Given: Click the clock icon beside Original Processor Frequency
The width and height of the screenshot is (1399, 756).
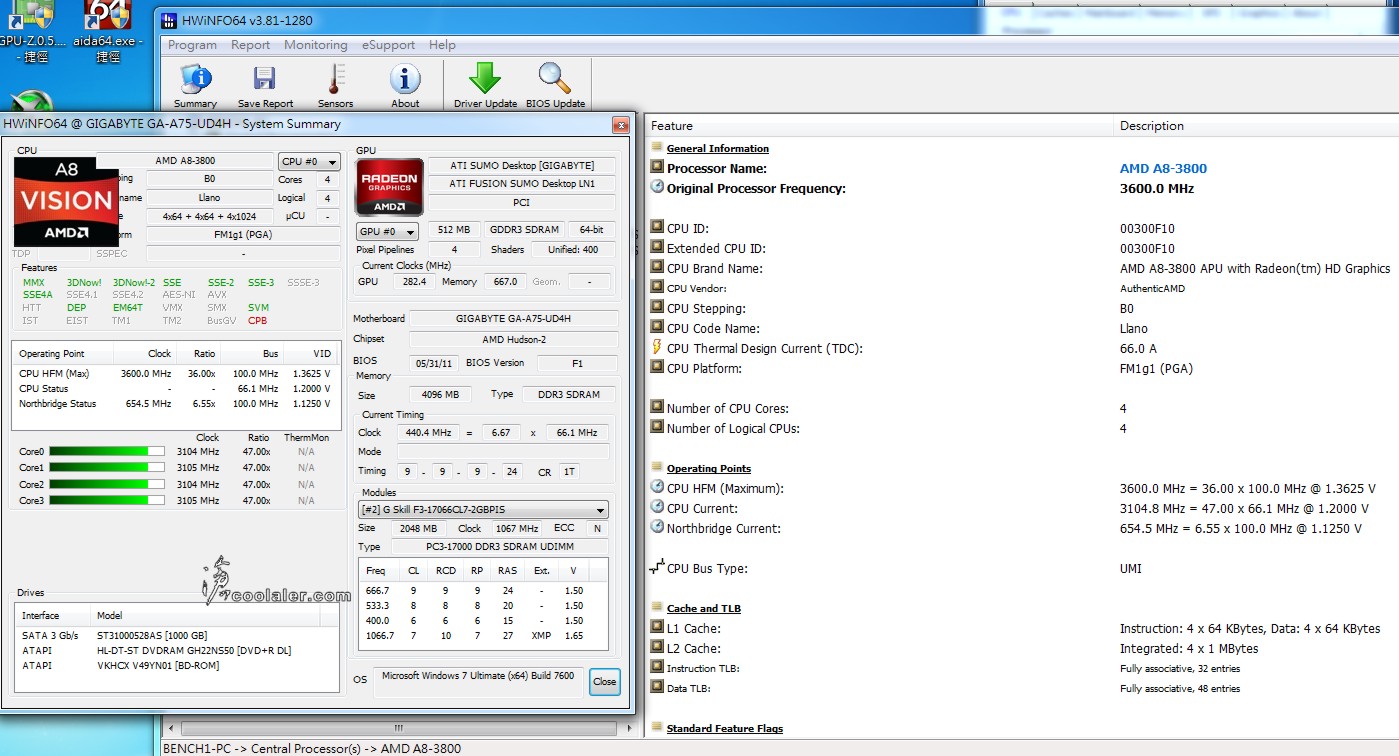Looking at the screenshot, I should point(657,187).
